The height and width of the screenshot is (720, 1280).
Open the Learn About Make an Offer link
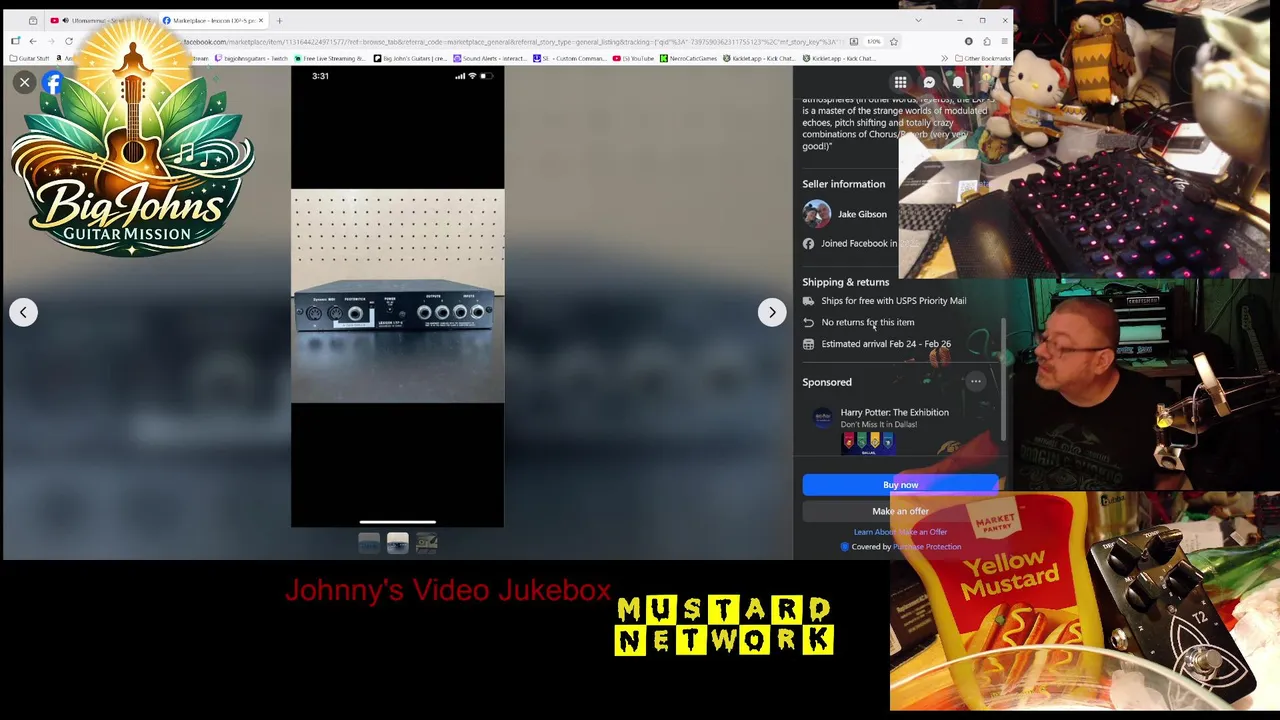point(900,532)
